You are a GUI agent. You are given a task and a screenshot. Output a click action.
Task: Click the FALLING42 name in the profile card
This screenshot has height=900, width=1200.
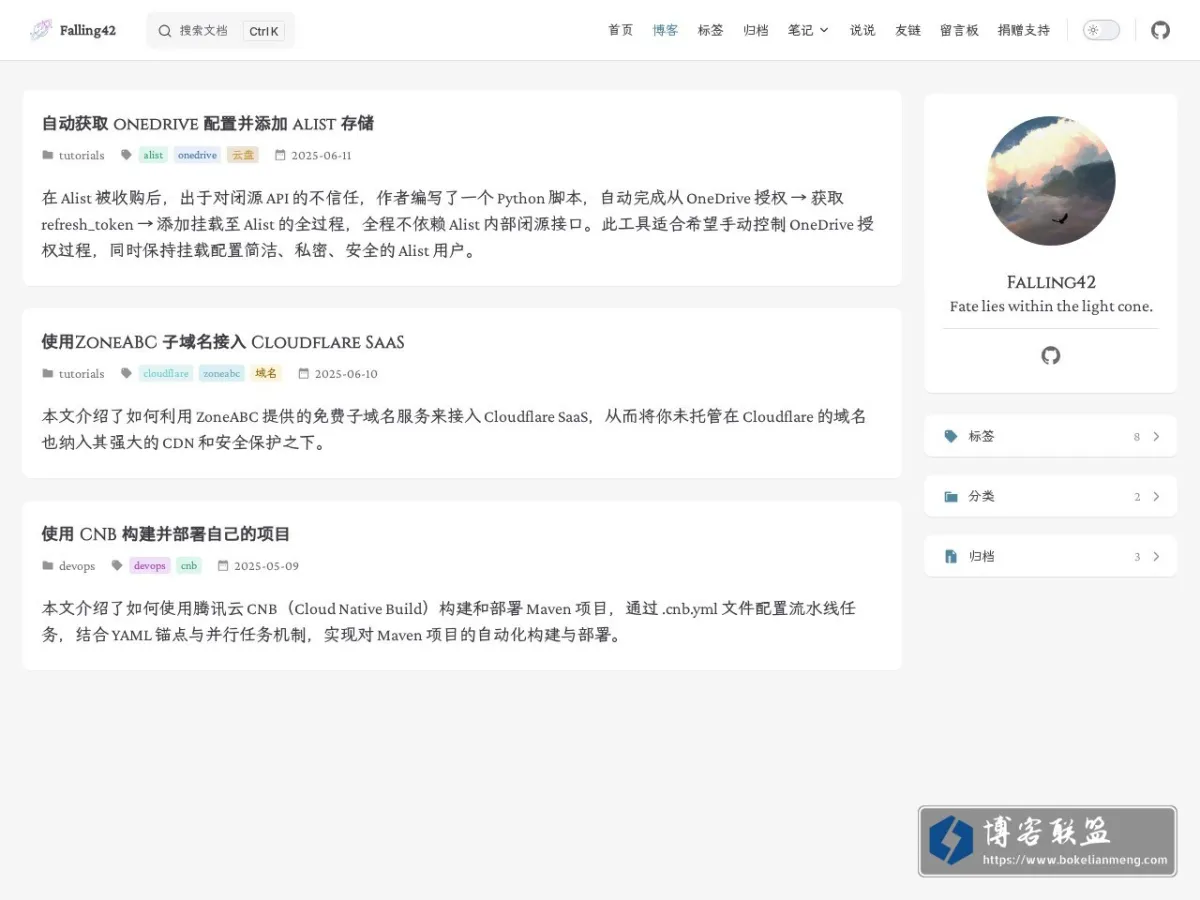(1051, 282)
